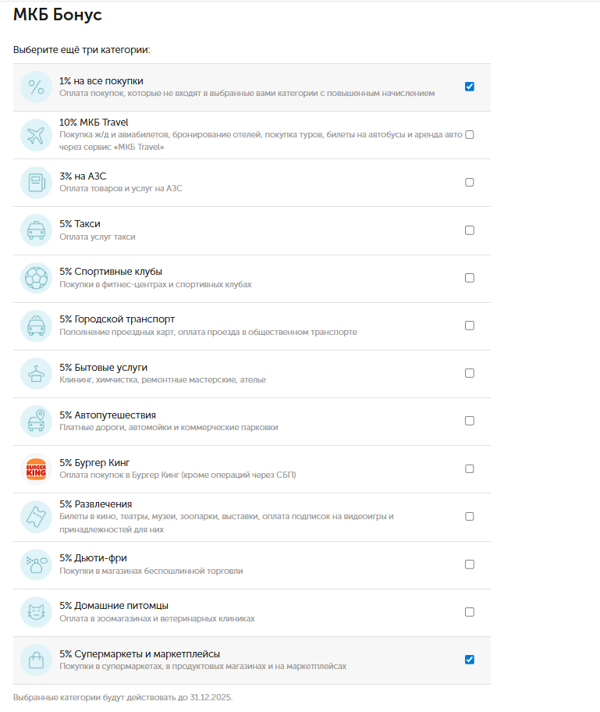The height and width of the screenshot is (712, 600).
Task: Click the ticket icon for entertainment
Action: pos(36,517)
